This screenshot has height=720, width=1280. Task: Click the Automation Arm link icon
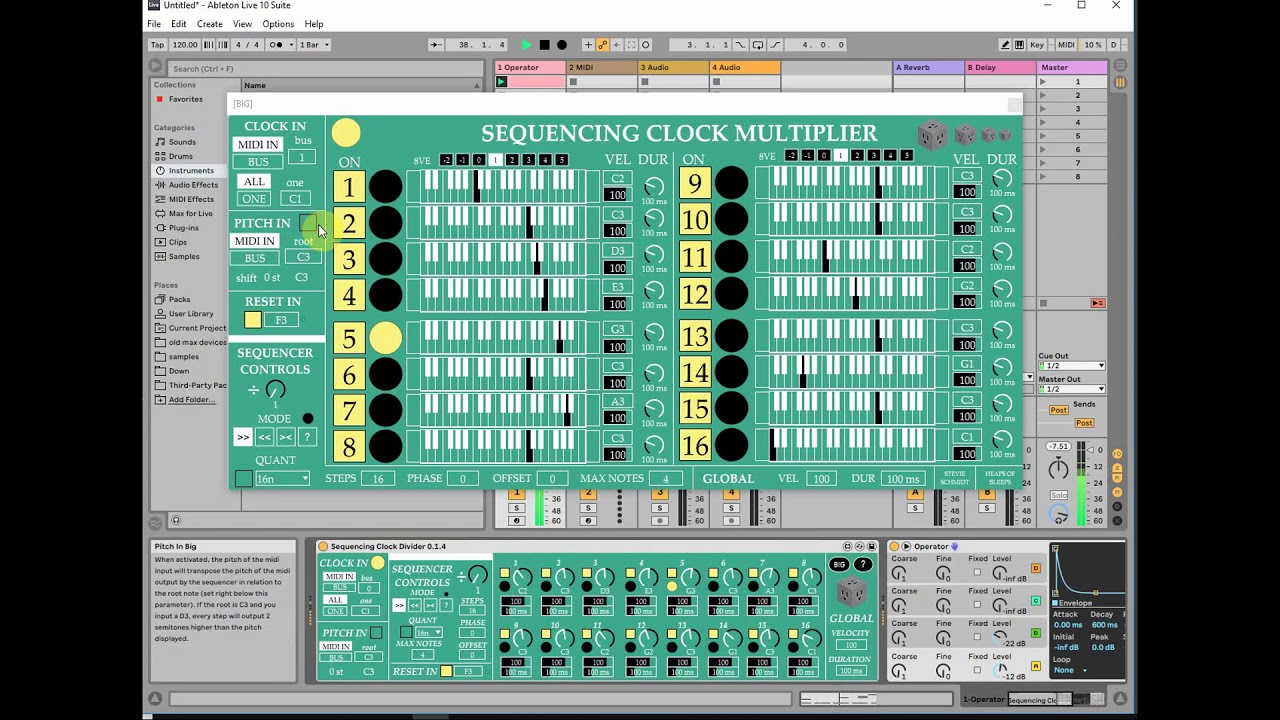click(x=602, y=45)
